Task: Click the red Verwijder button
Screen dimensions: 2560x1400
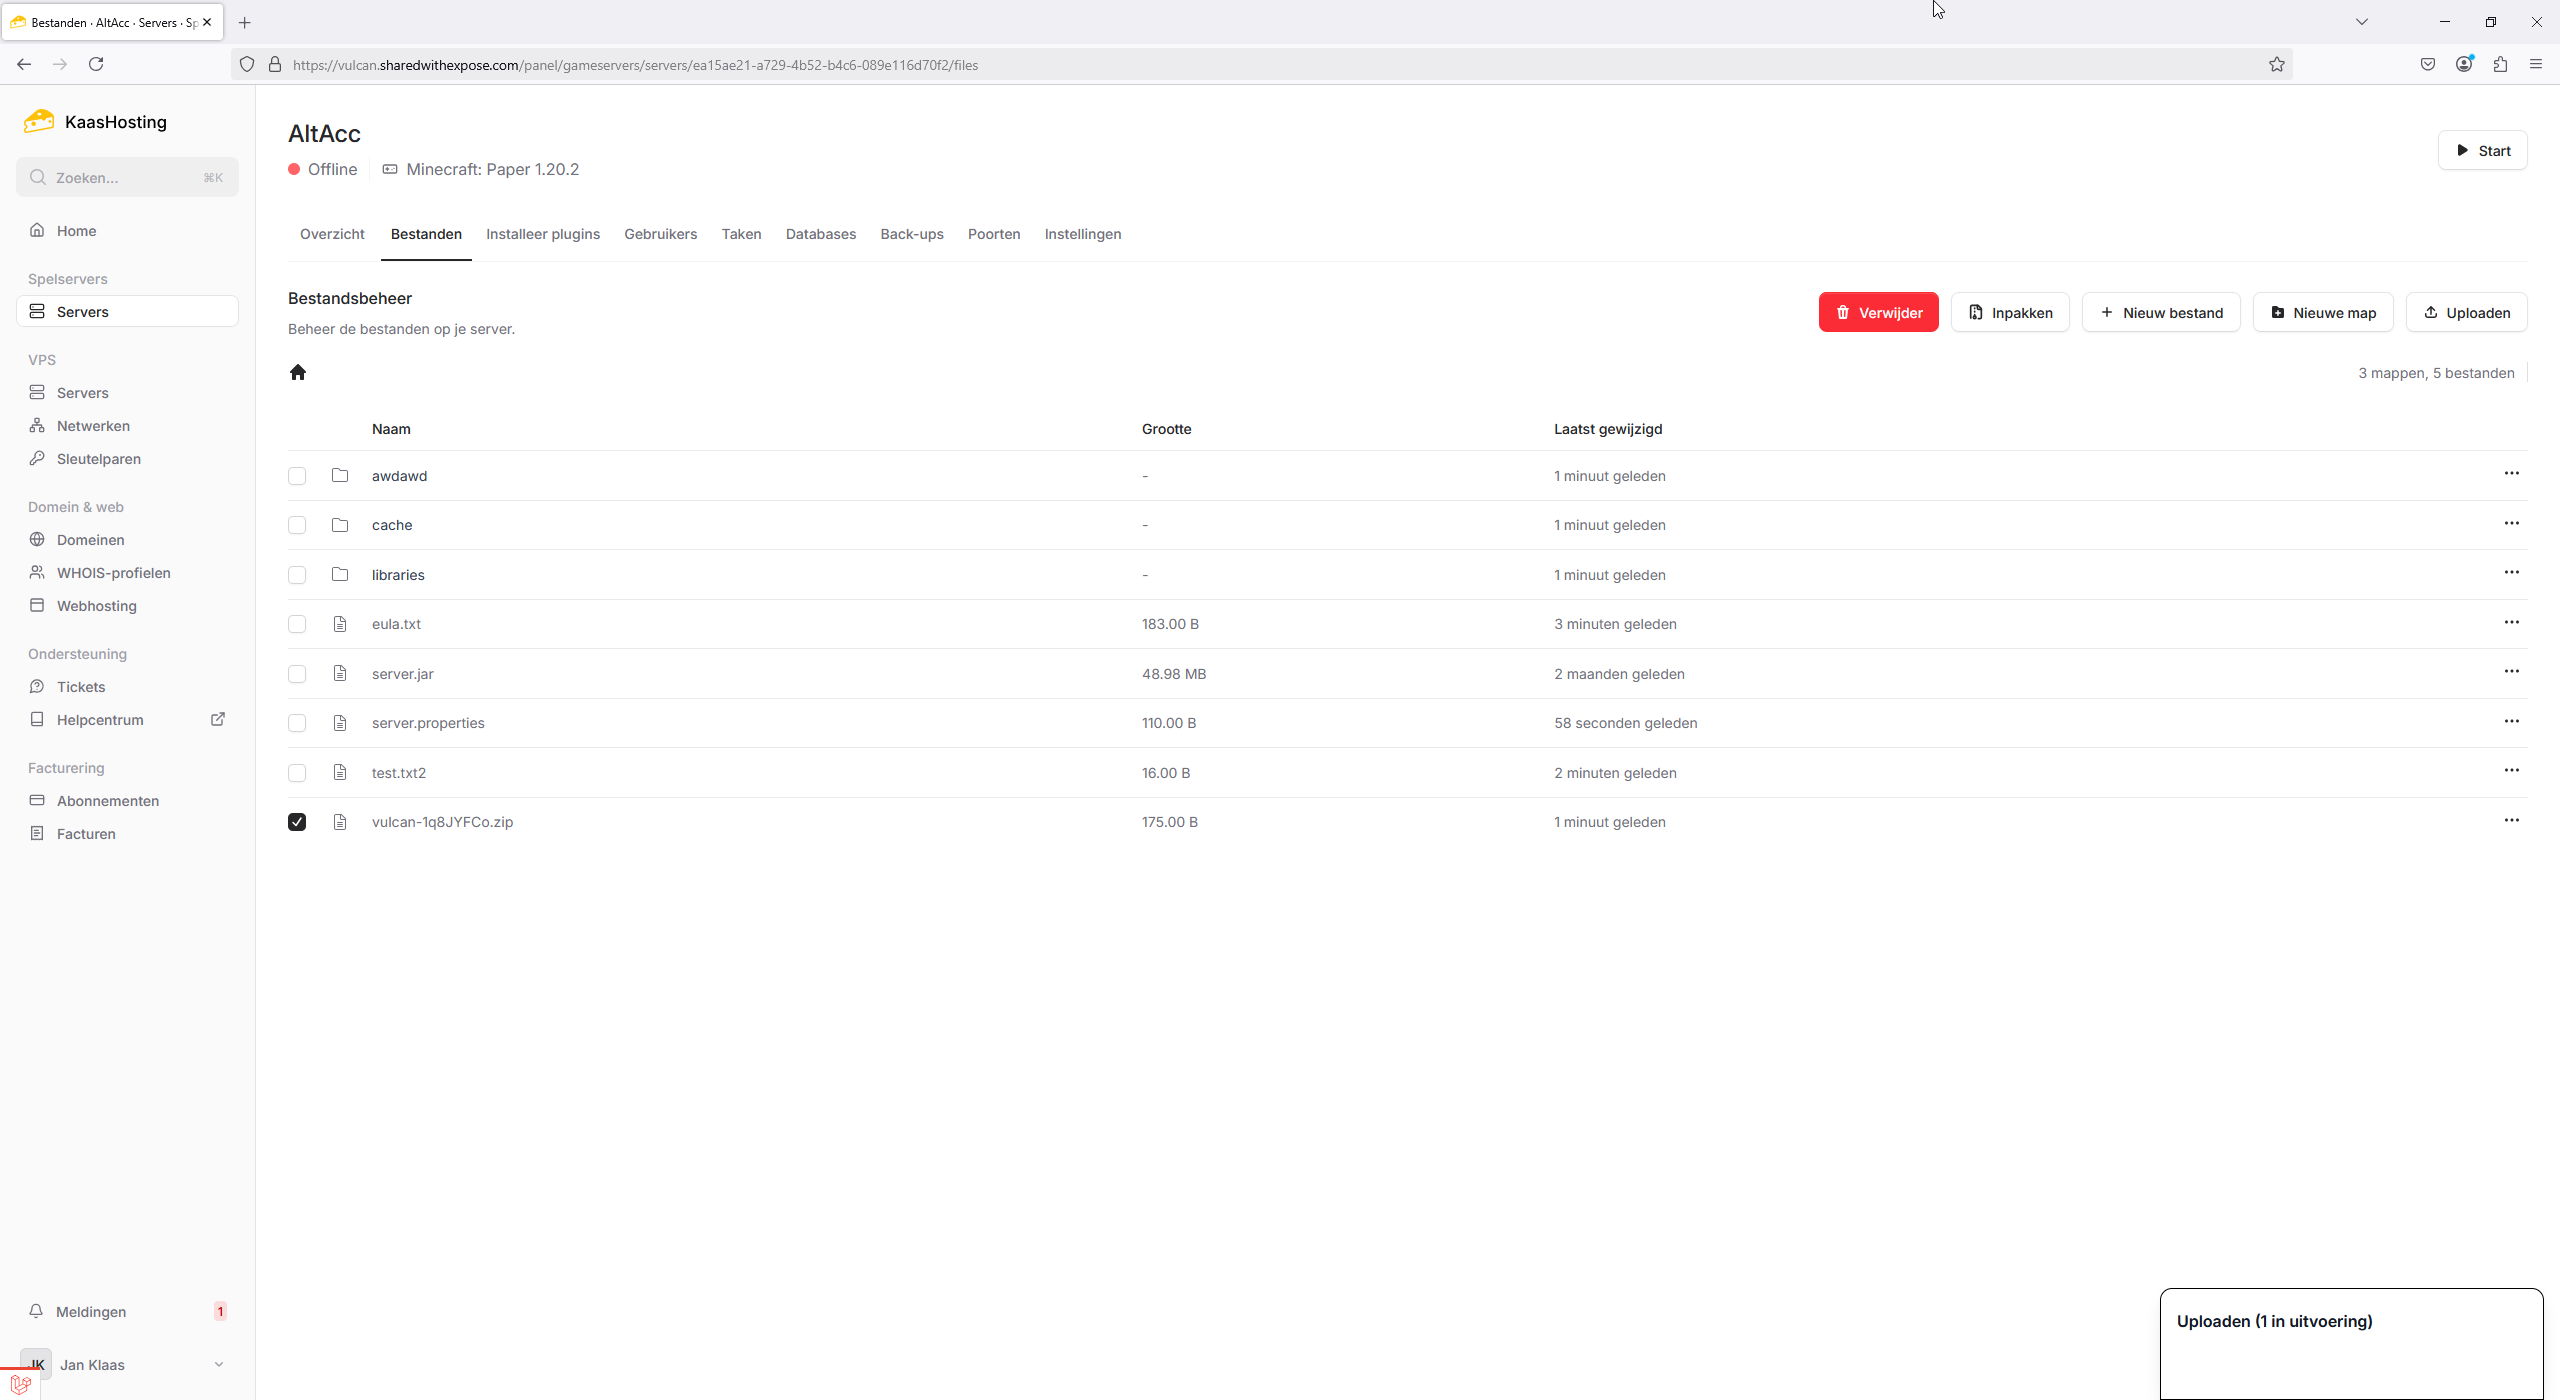Action: (x=1877, y=312)
